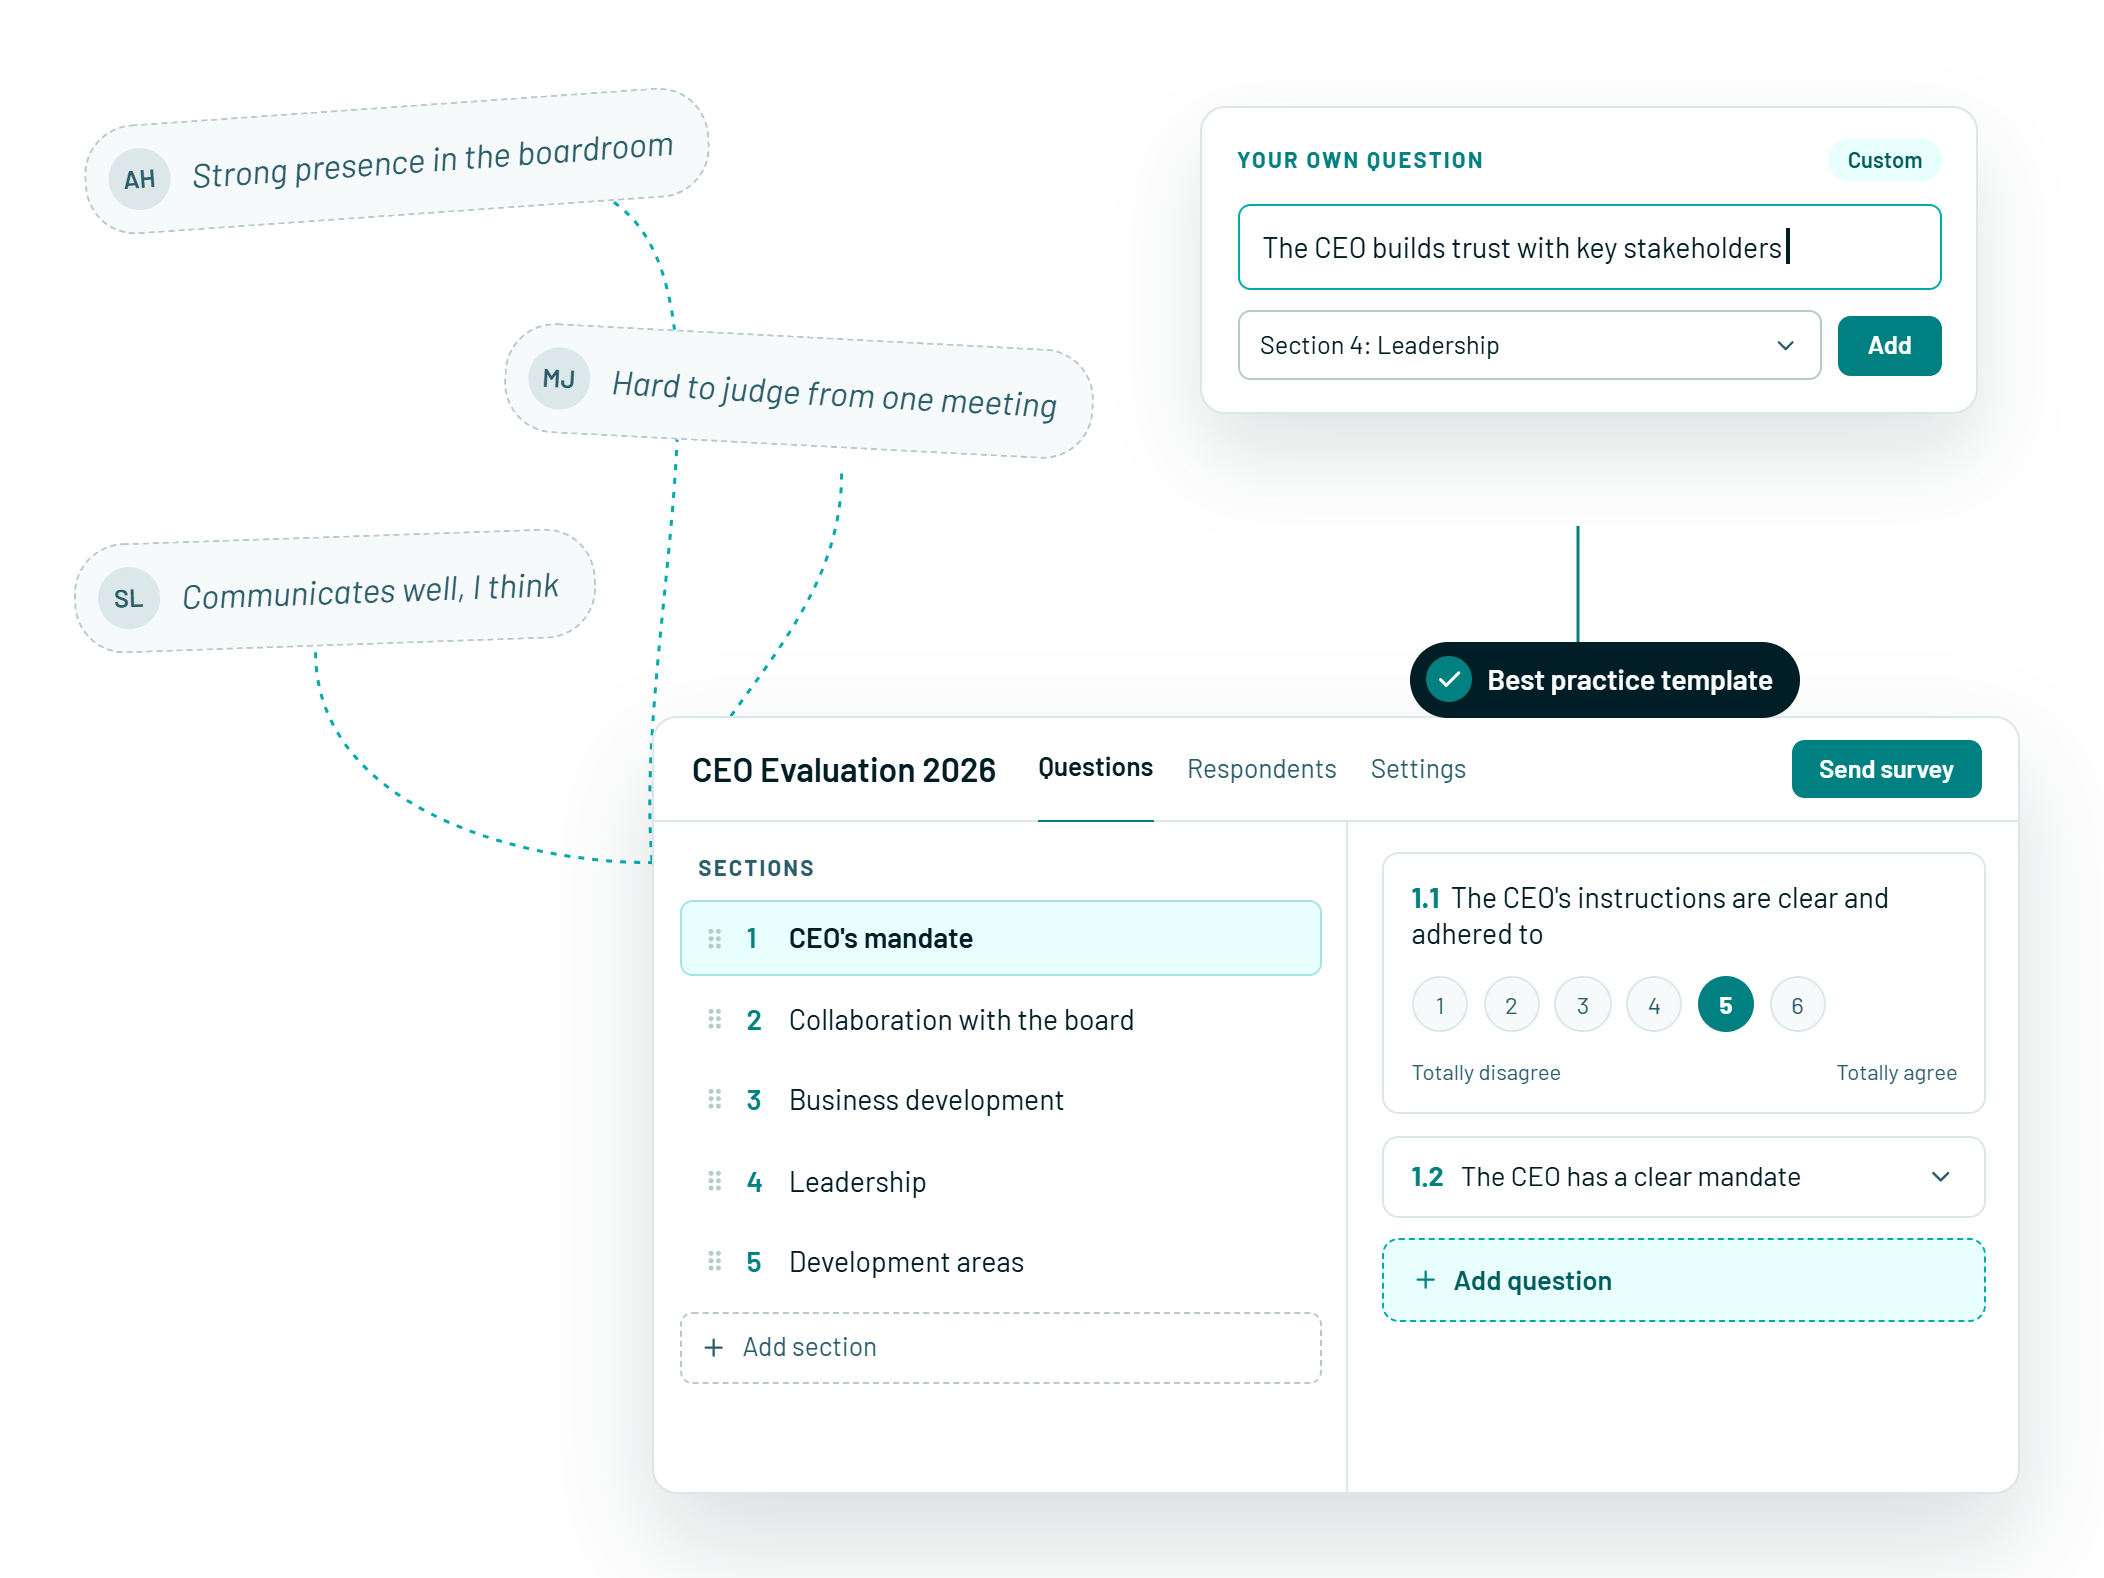Click the Send survey button

(x=1886, y=769)
